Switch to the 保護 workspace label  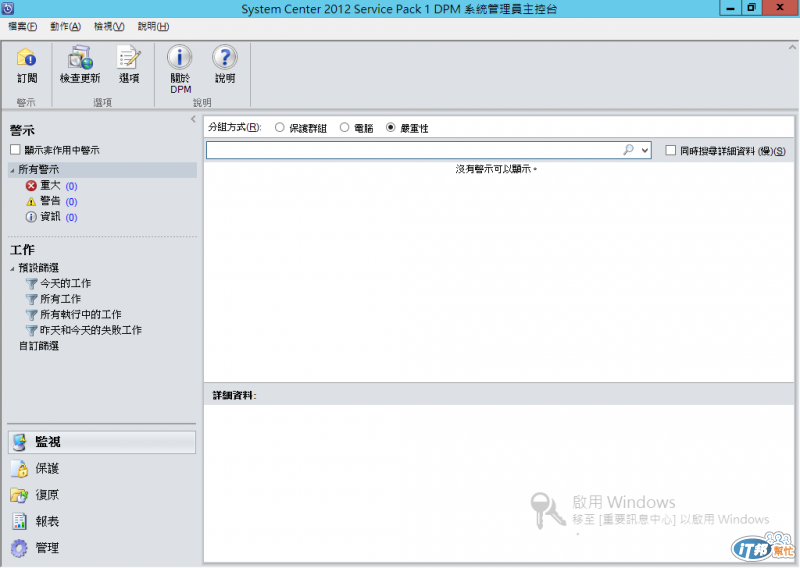[x=47, y=468]
